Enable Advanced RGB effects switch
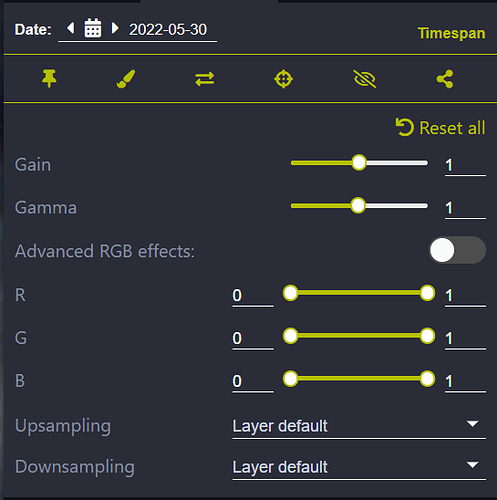 point(457,250)
